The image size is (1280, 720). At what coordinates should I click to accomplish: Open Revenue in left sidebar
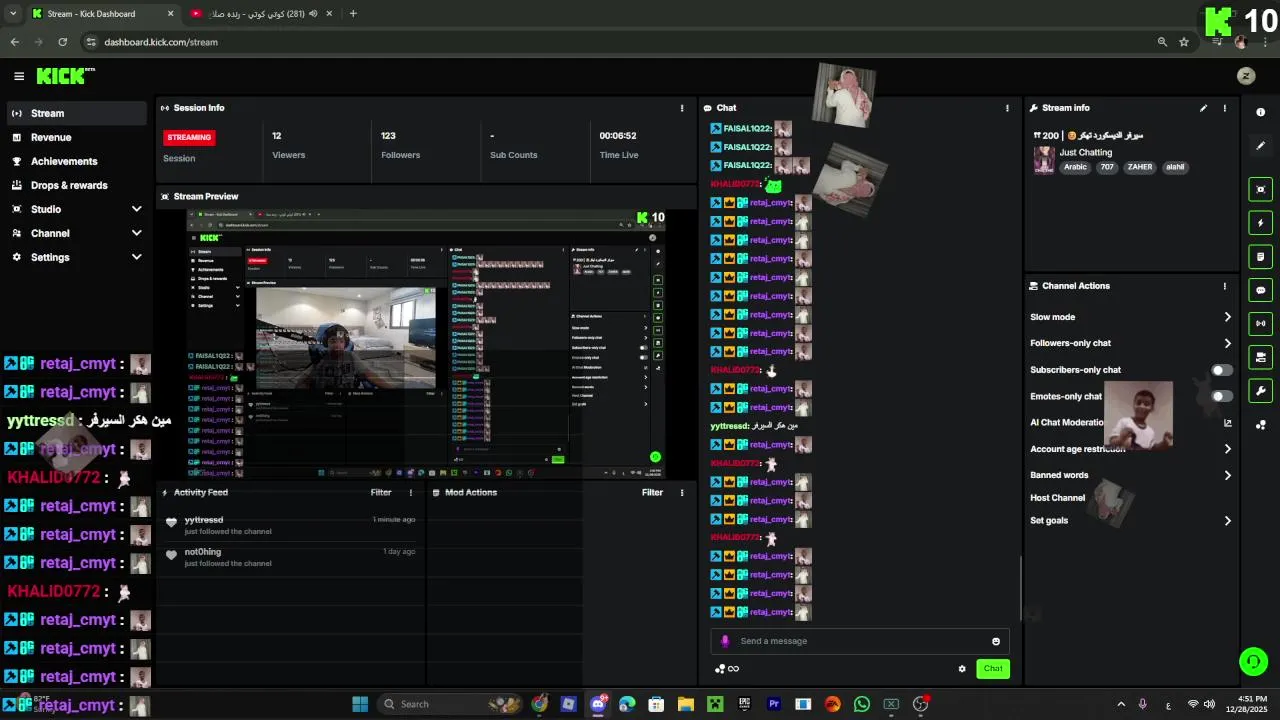tap(77, 137)
